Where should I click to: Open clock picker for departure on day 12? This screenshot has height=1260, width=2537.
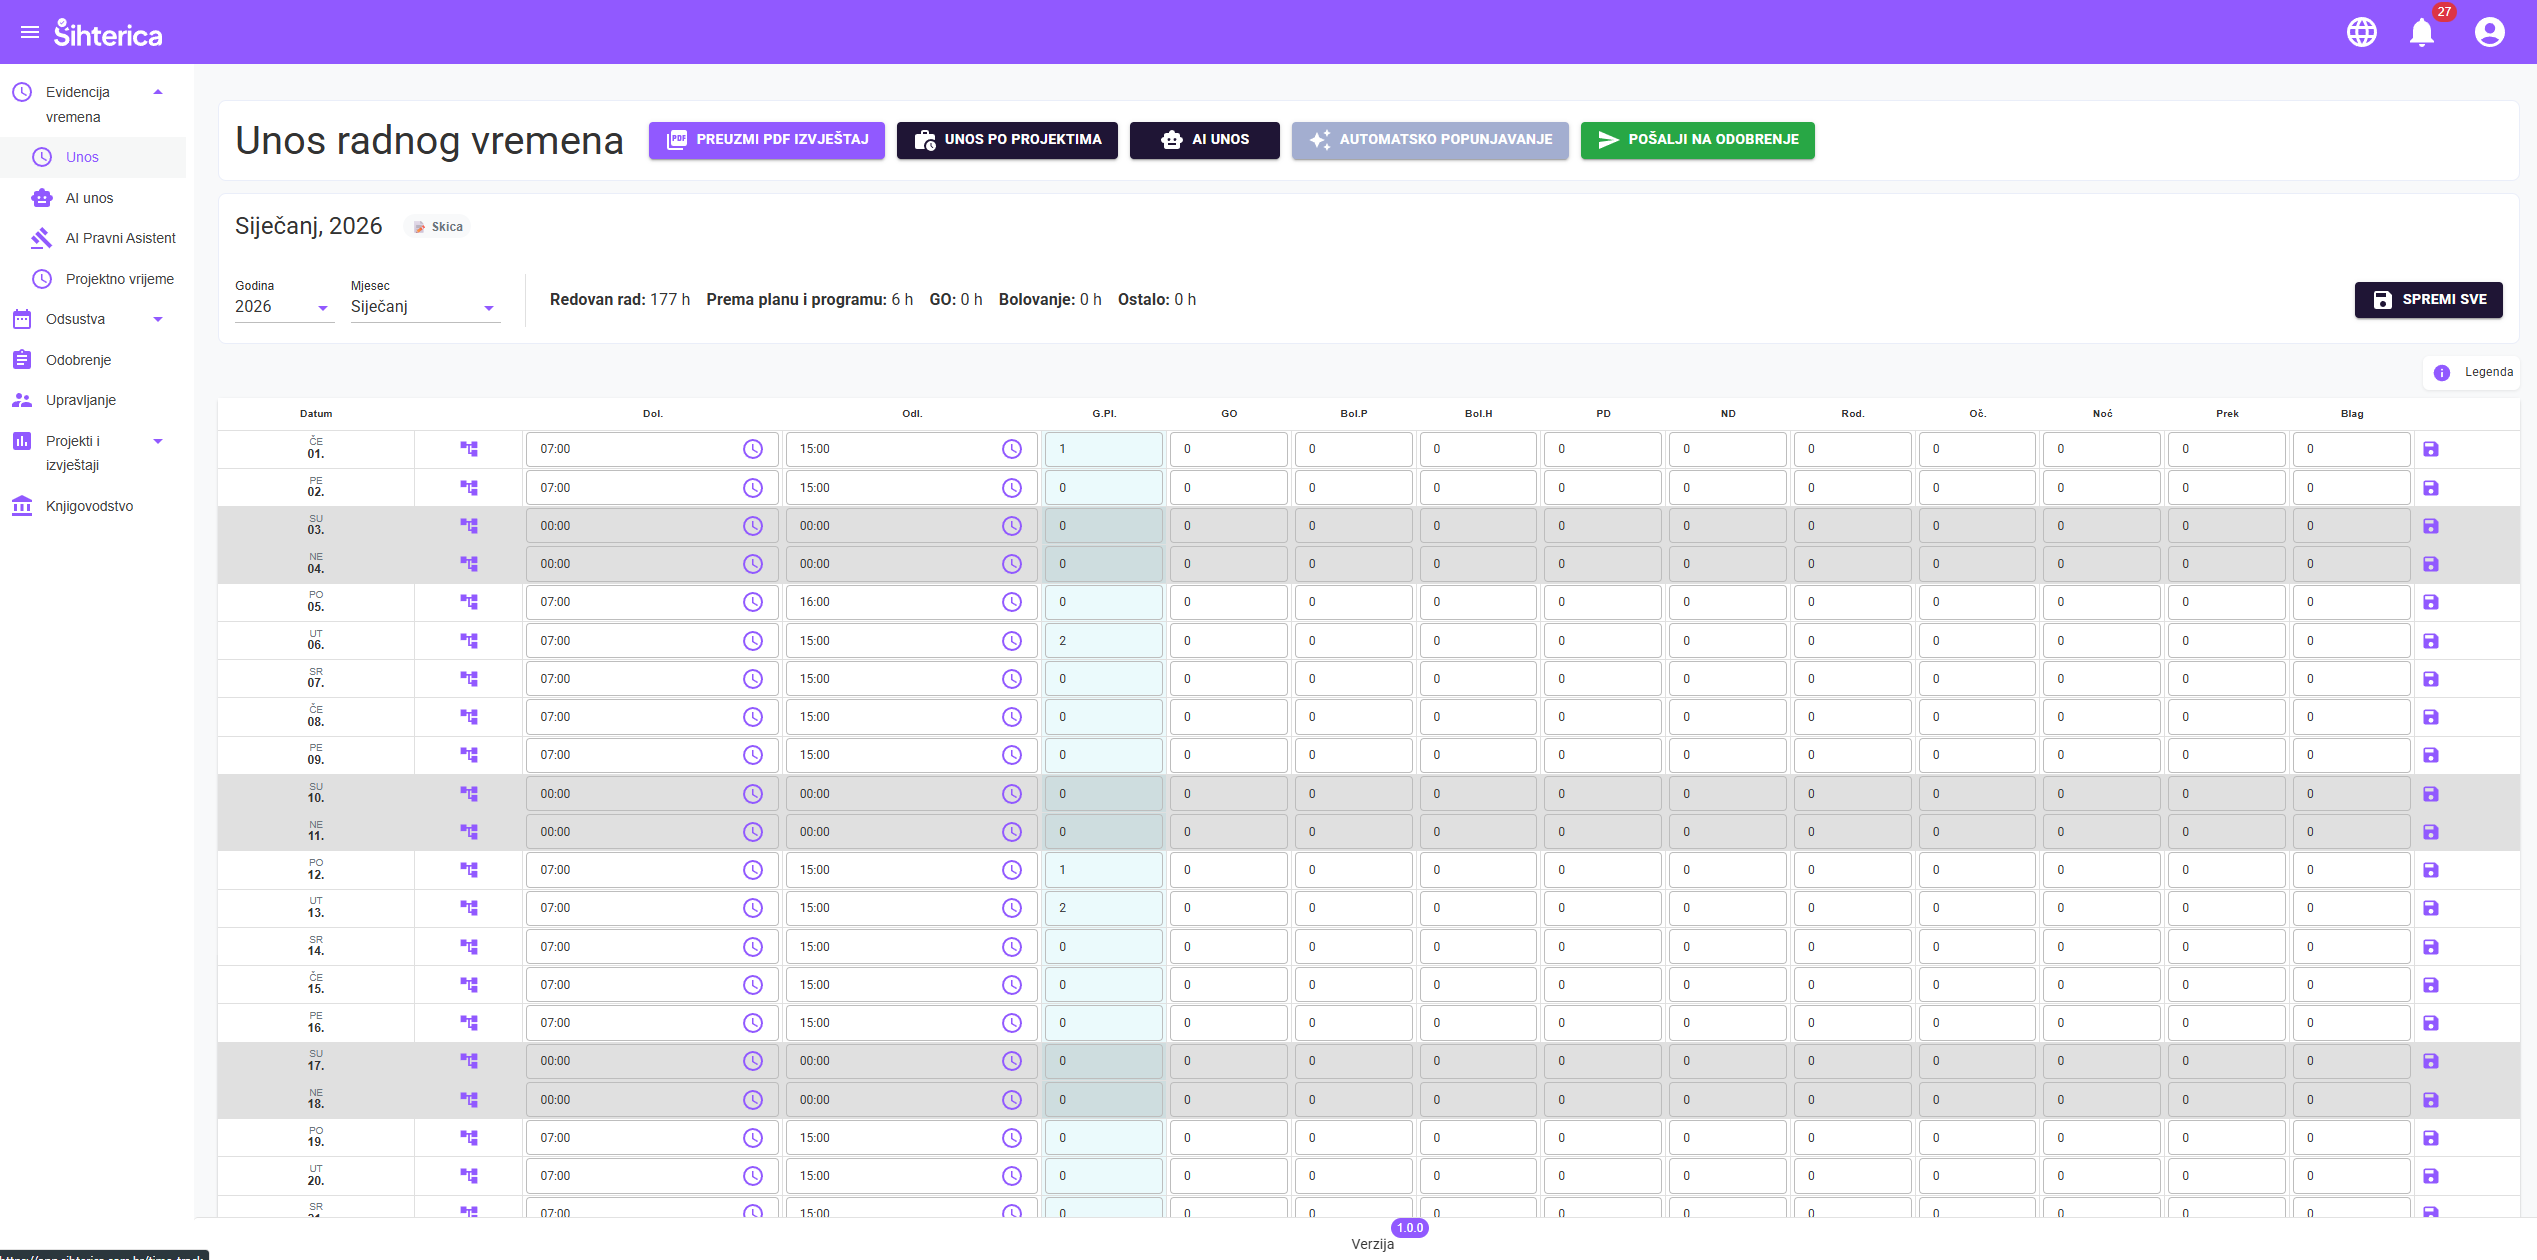[x=1011, y=870]
